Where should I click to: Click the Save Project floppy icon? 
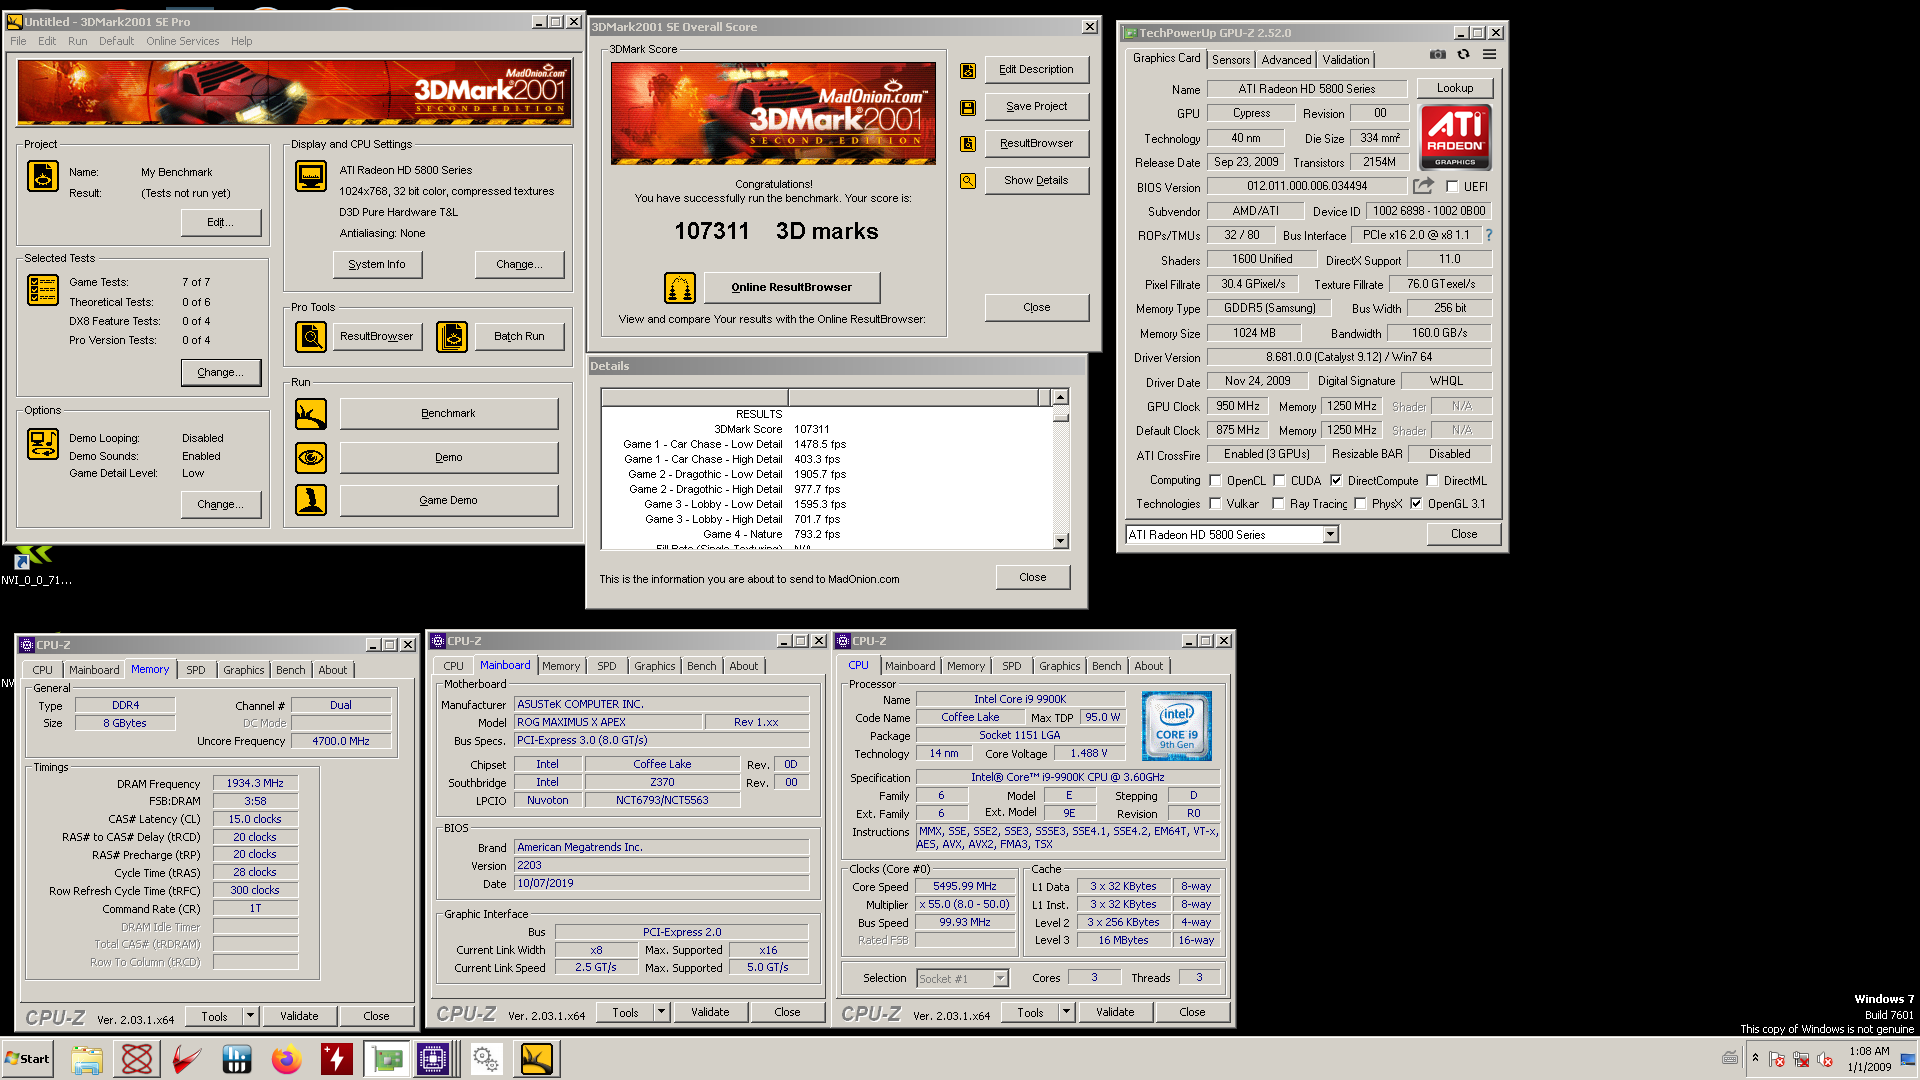point(968,108)
